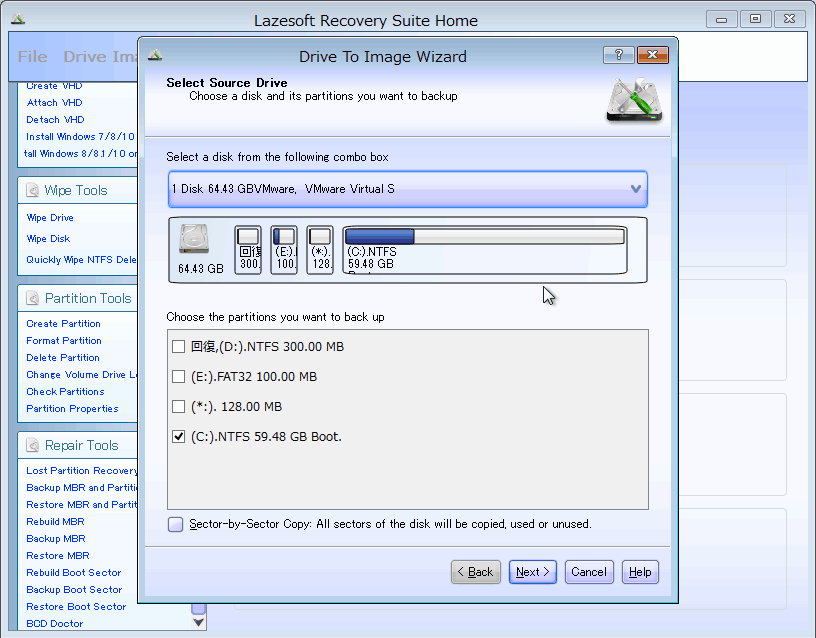
Task: Open Delete Partition link
Action: pyautogui.click(x=63, y=358)
